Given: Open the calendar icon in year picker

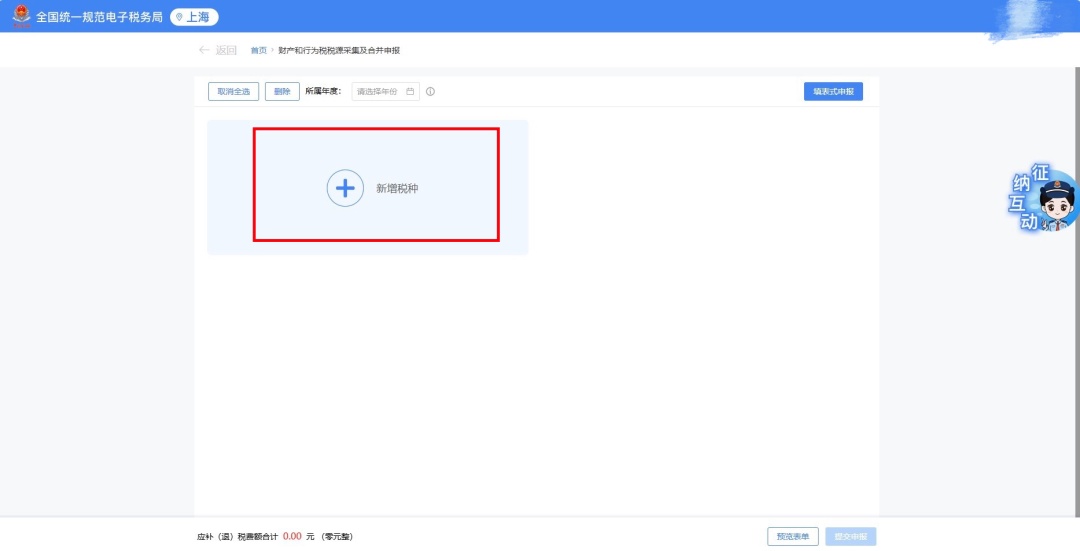Looking at the screenshot, I should (x=410, y=91).
